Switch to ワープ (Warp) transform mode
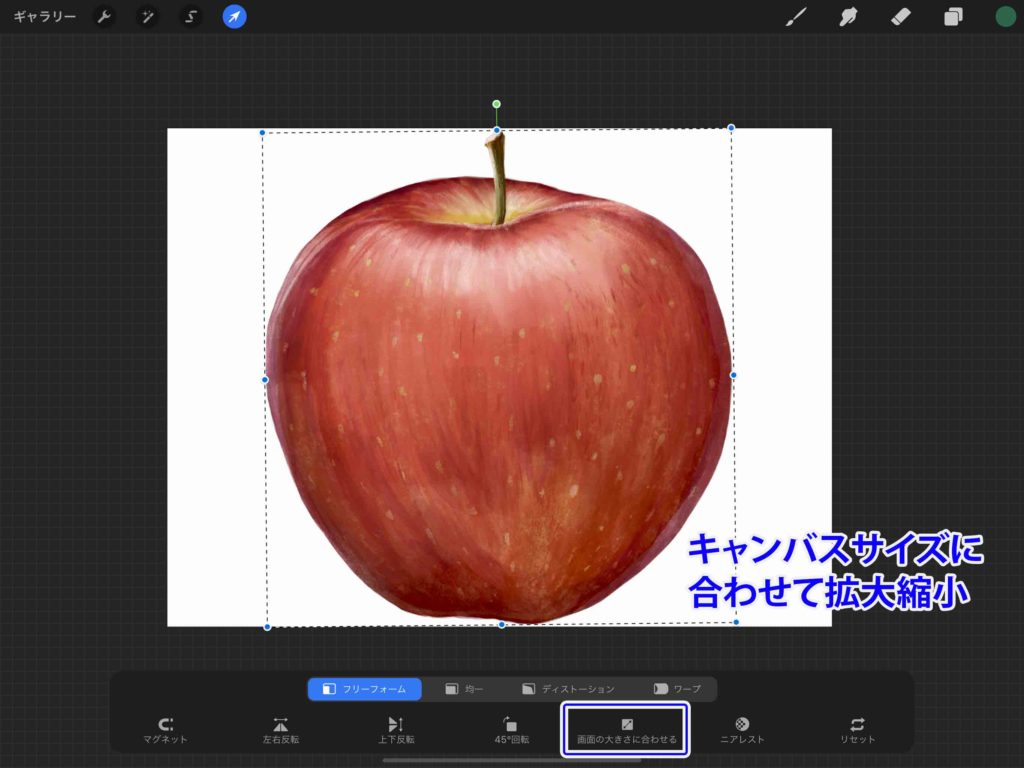 click(677, 689)
